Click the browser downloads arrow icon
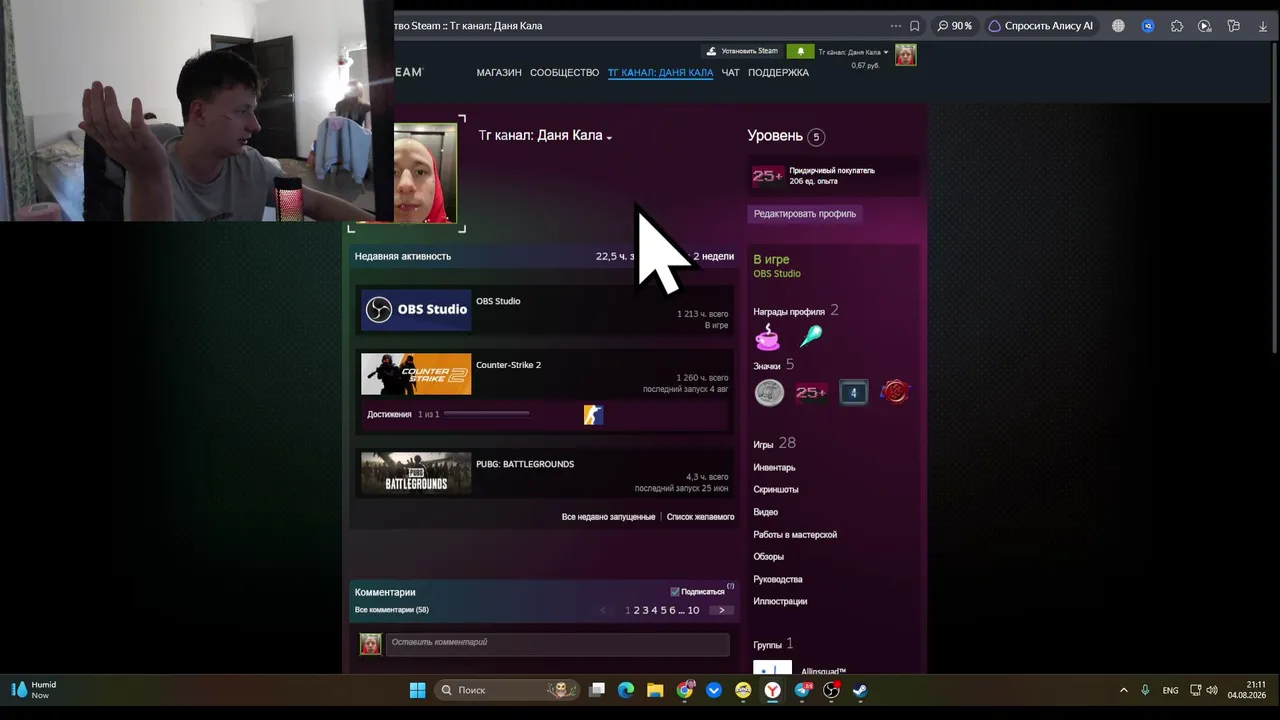This screenshot has width=1280, height=720. tap(1262, 26)
